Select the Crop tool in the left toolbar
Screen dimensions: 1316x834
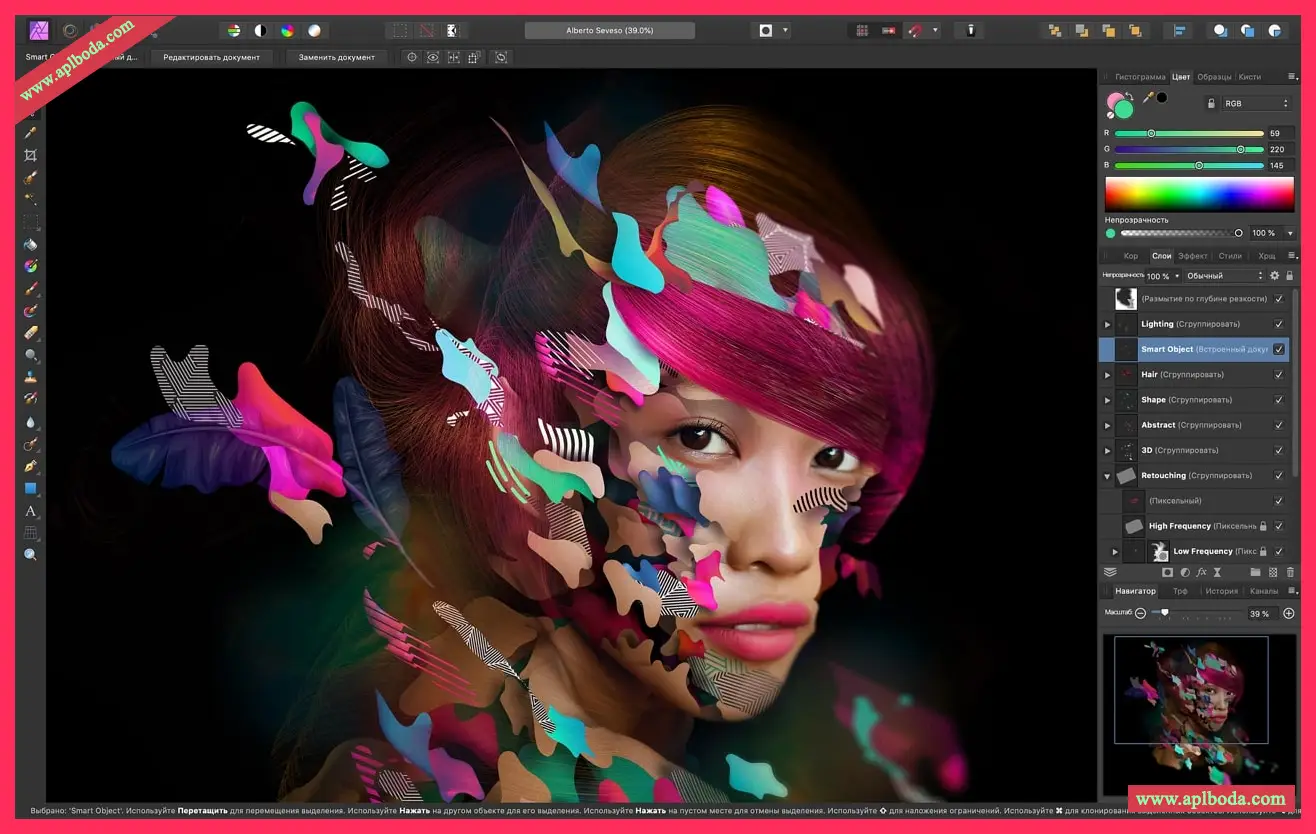(x=31, y=155)
